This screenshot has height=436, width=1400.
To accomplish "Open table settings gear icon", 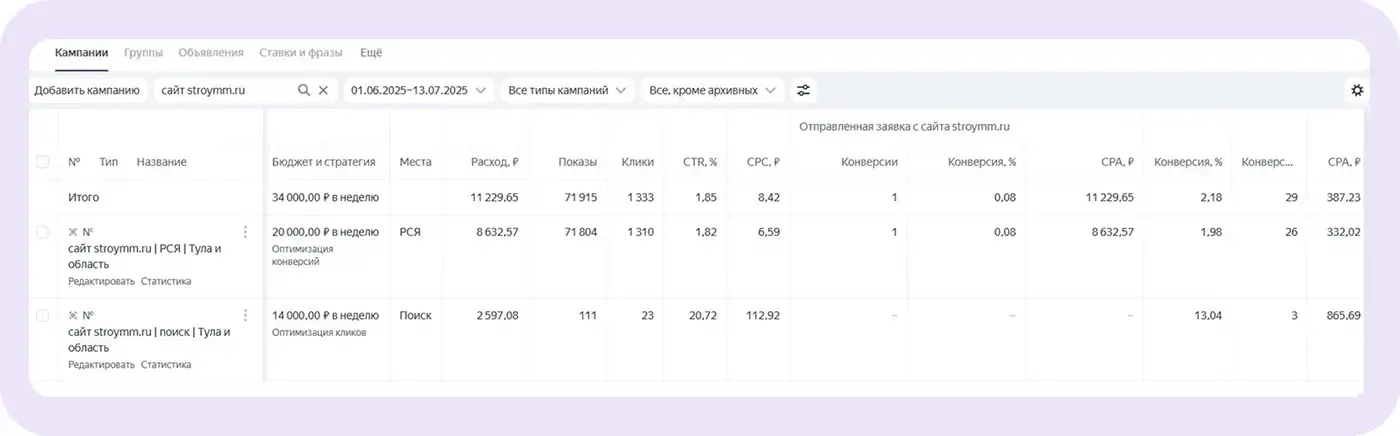I will (1357, 90).
